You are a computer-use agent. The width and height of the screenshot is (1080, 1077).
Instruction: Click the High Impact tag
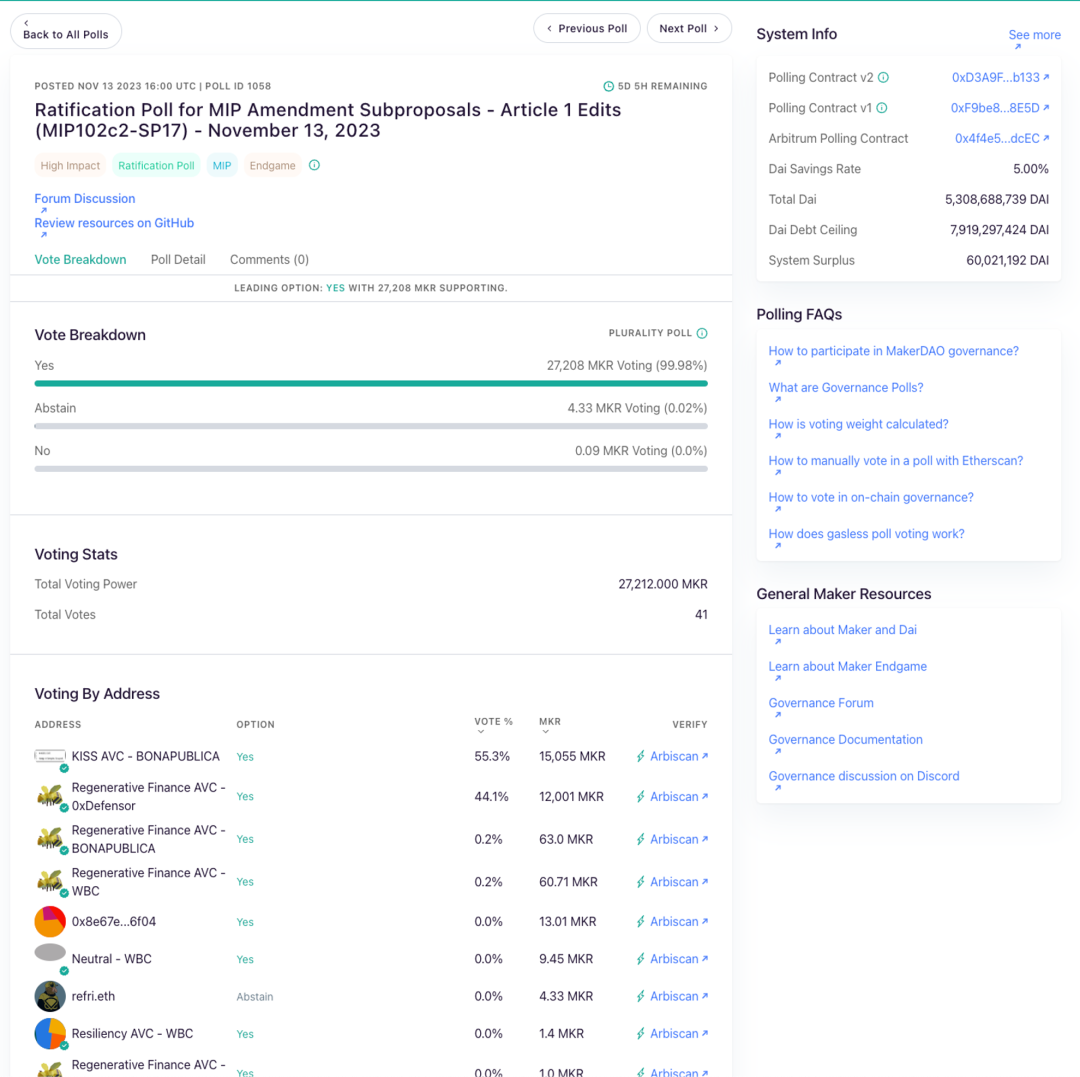(70, 165)
